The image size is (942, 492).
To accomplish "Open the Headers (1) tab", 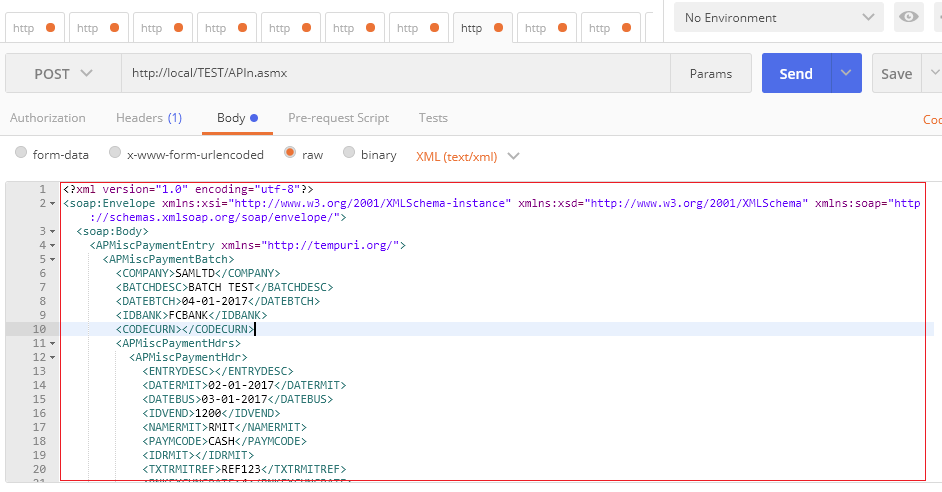I will click(149, 118).
